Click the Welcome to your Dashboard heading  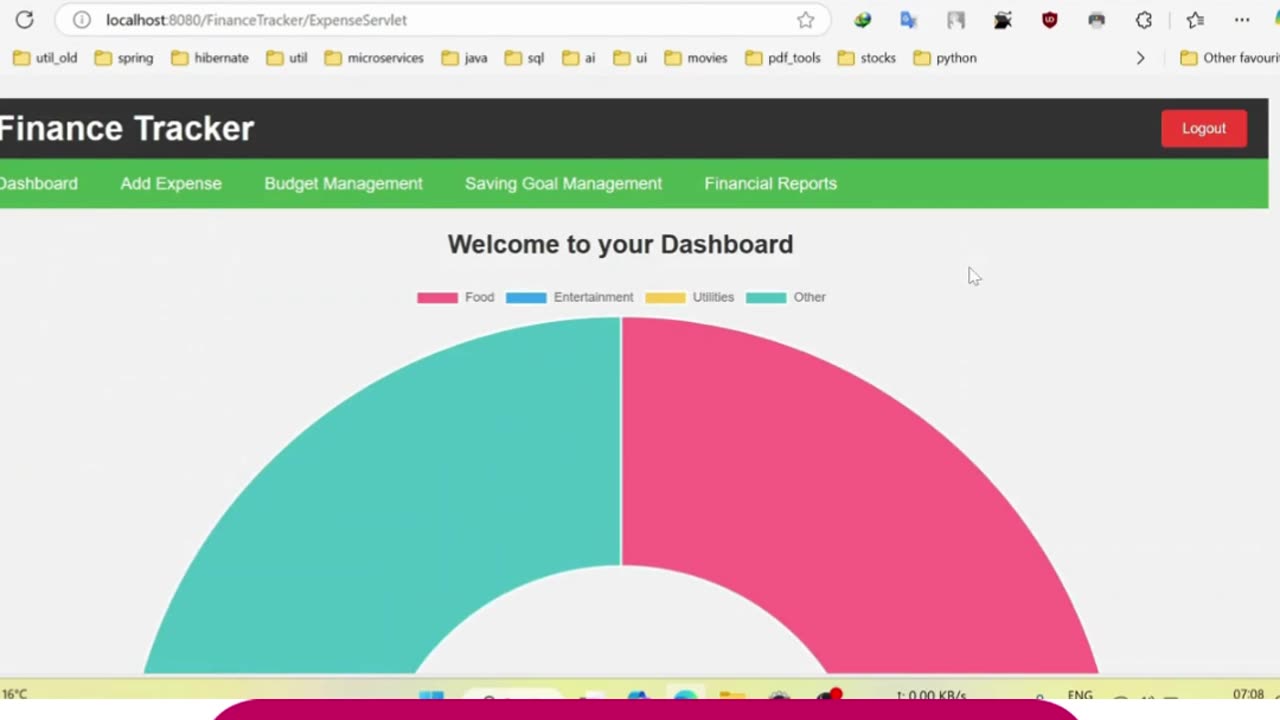coord(620,244)
